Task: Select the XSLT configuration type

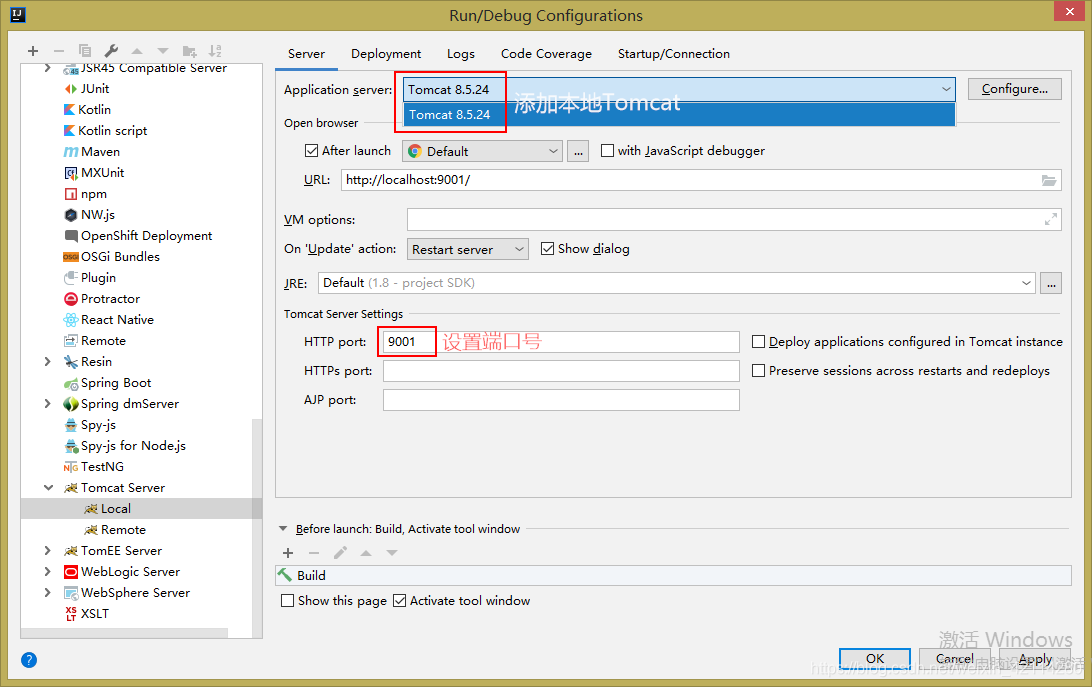Action: pos(86,613)
